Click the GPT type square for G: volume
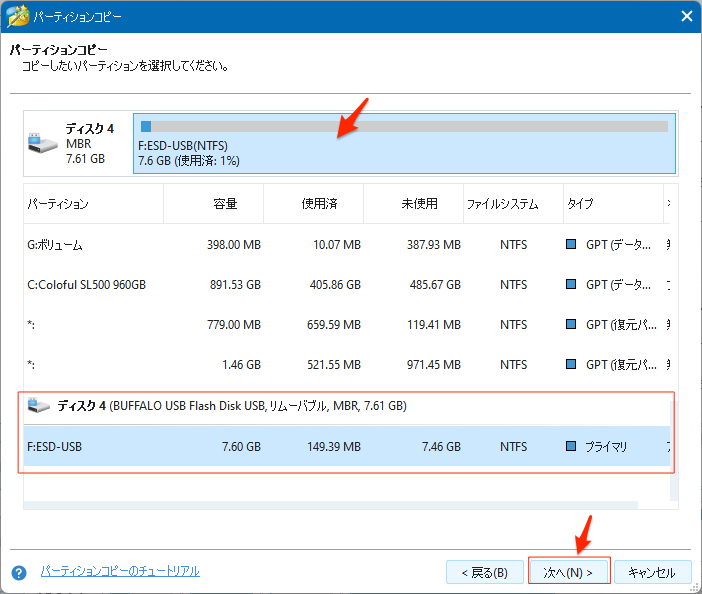This screenshot has height=594, width=702. point(571,244)
